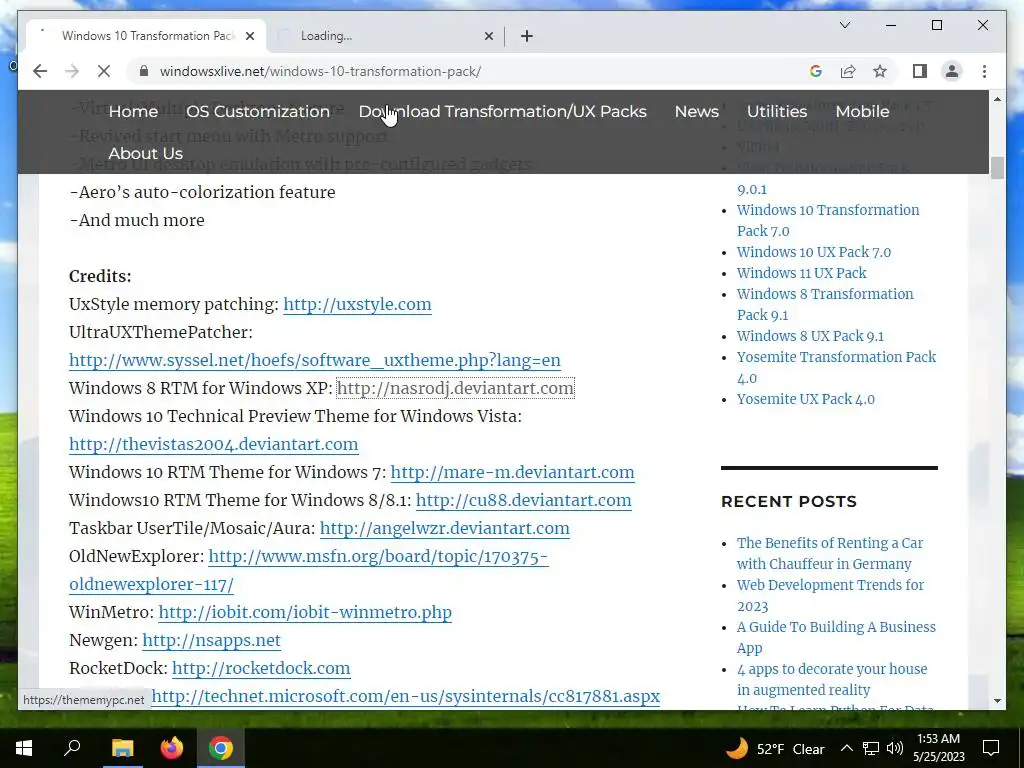This screenshot has width=1024, height=768.
Task: Go back to the previous page
Action: (40, 71)
